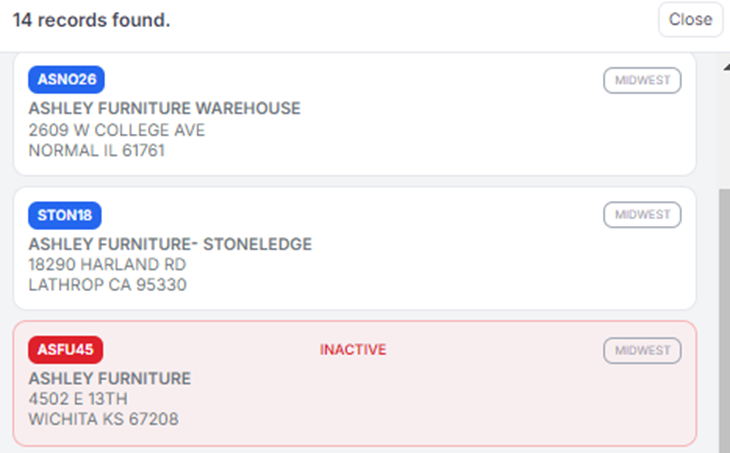Open the Ashley Furniture Warehouse record
Image resolution: width=730 pixels, height=453 pixels.
click(165, 108)
